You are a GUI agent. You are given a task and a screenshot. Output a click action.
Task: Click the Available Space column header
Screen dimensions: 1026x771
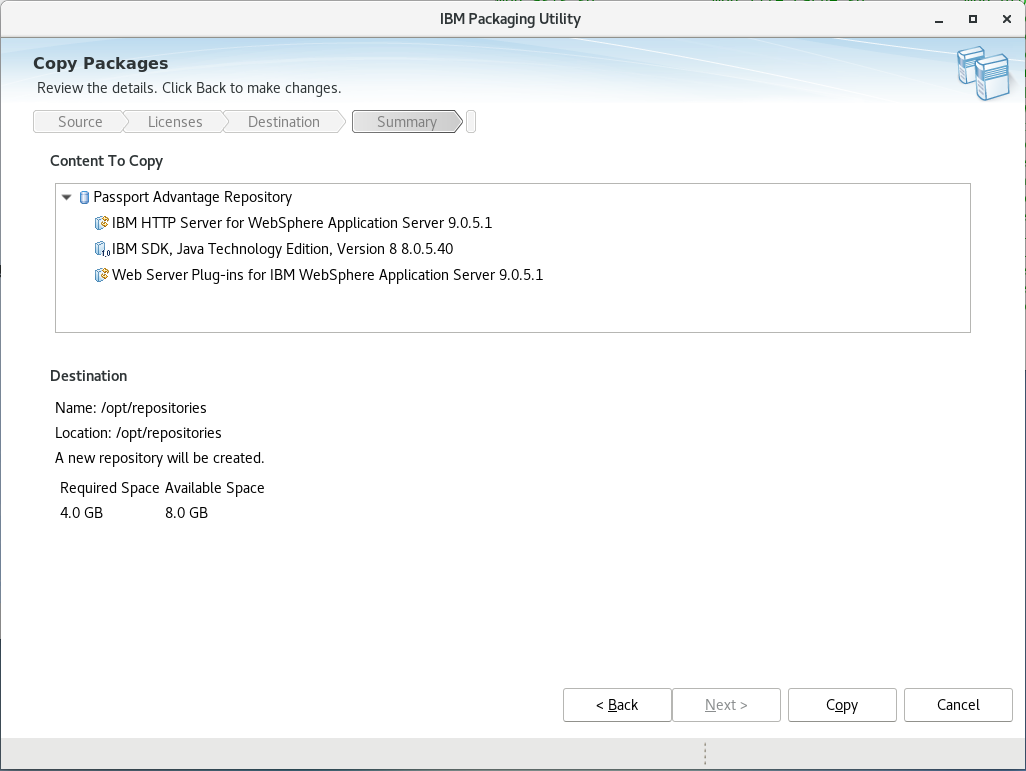(x=215, y=488)
